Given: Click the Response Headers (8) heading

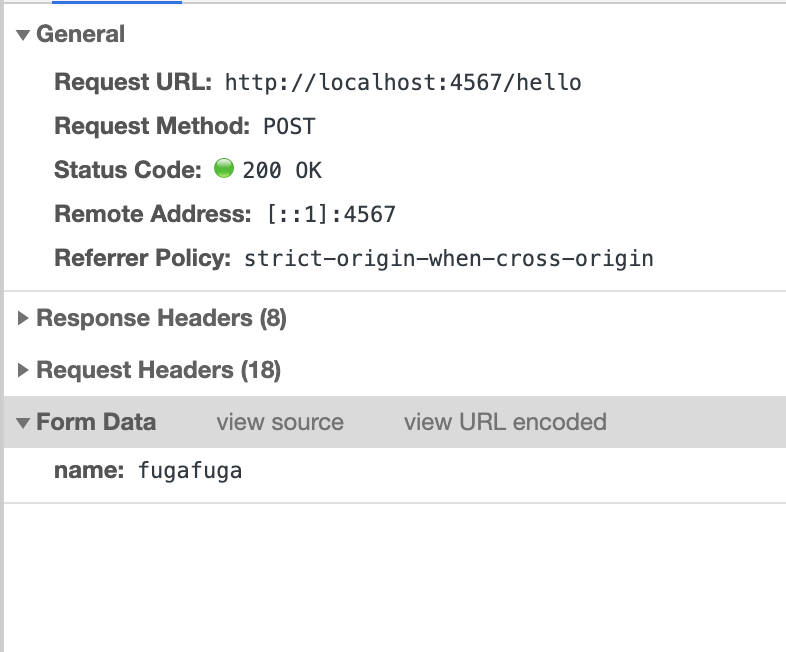Looking at the screenshot, I should 161,318.
